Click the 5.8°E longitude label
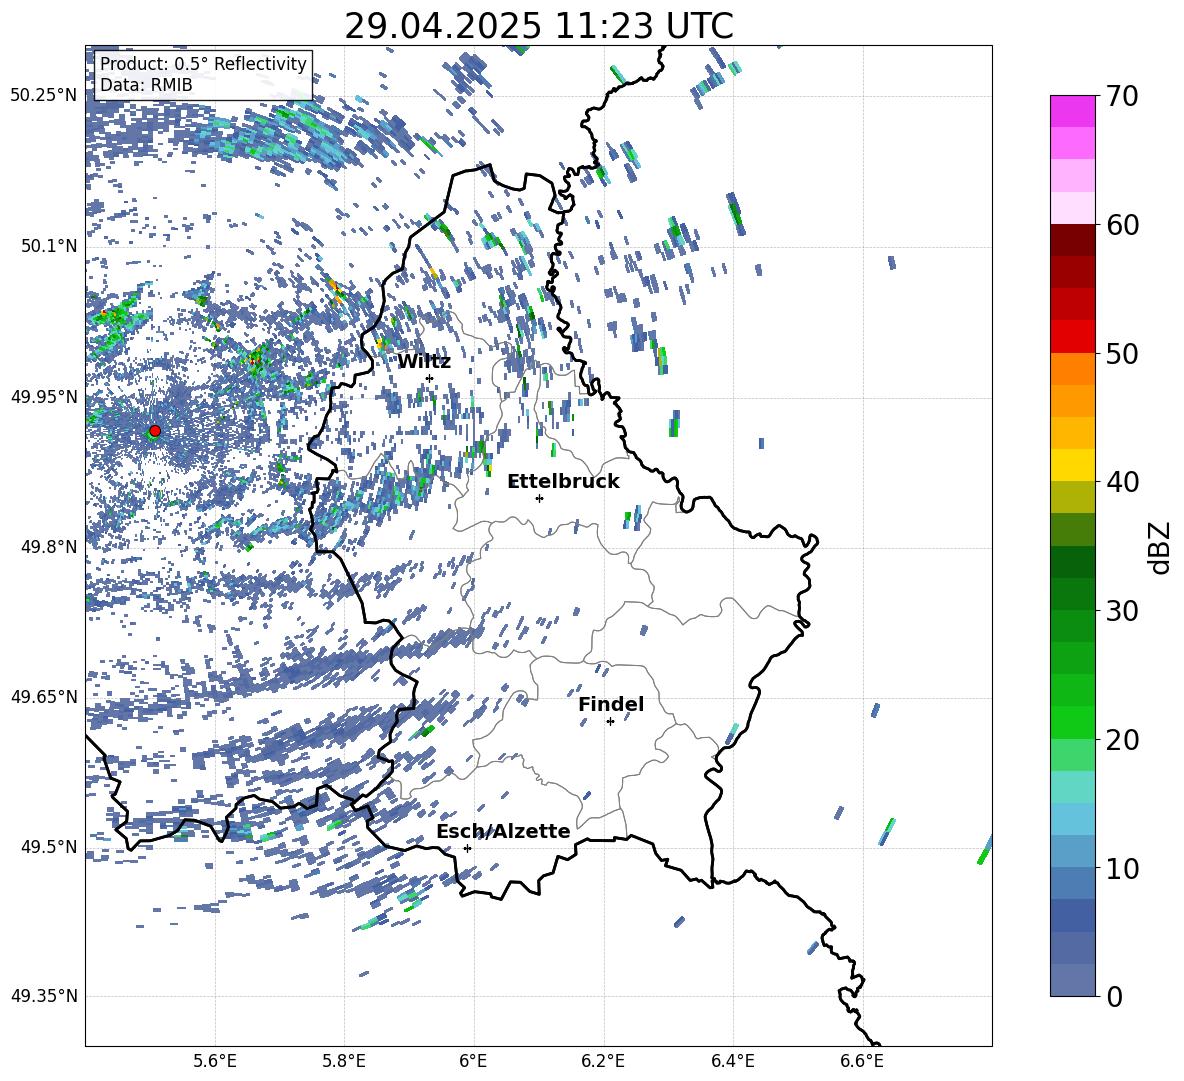Screen dimensions: 1184x1081 pos(344,1061)
